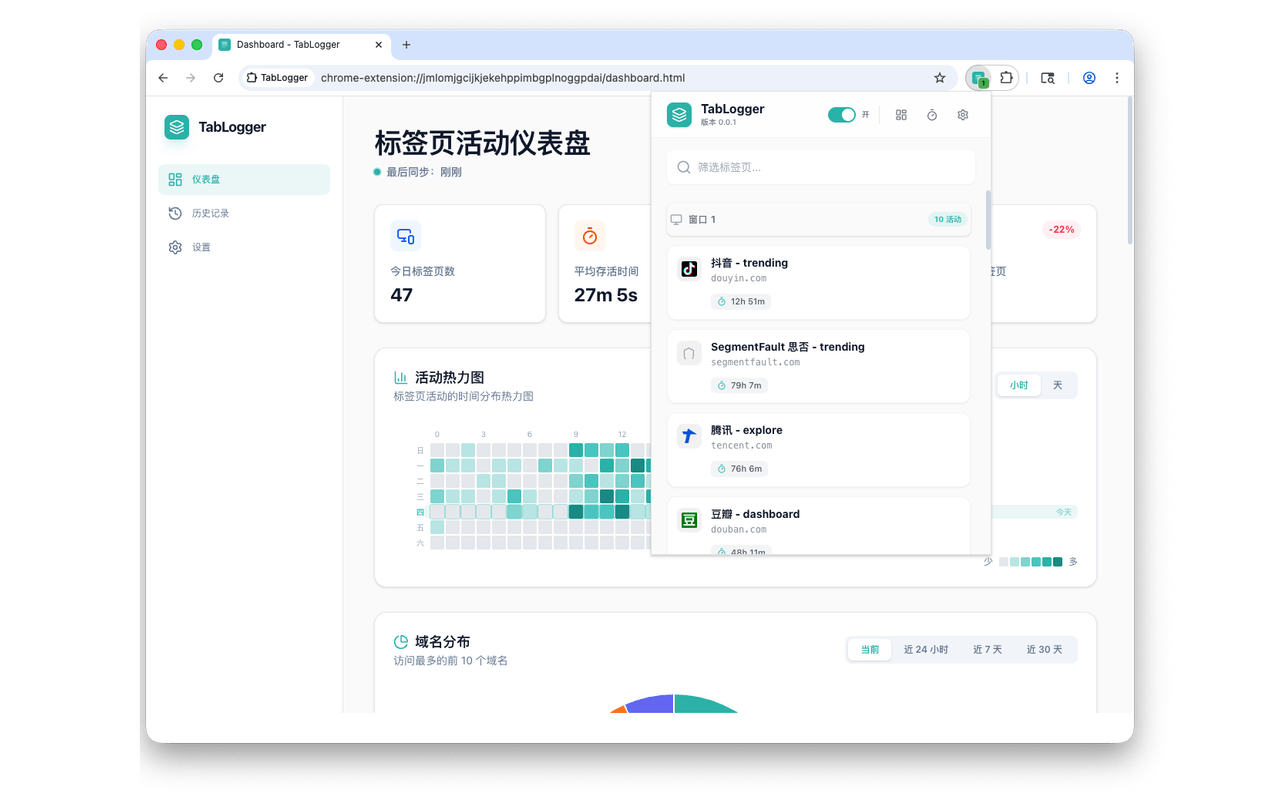
Task: Open the Chrome profile avatar icon
Action: 1089,78
